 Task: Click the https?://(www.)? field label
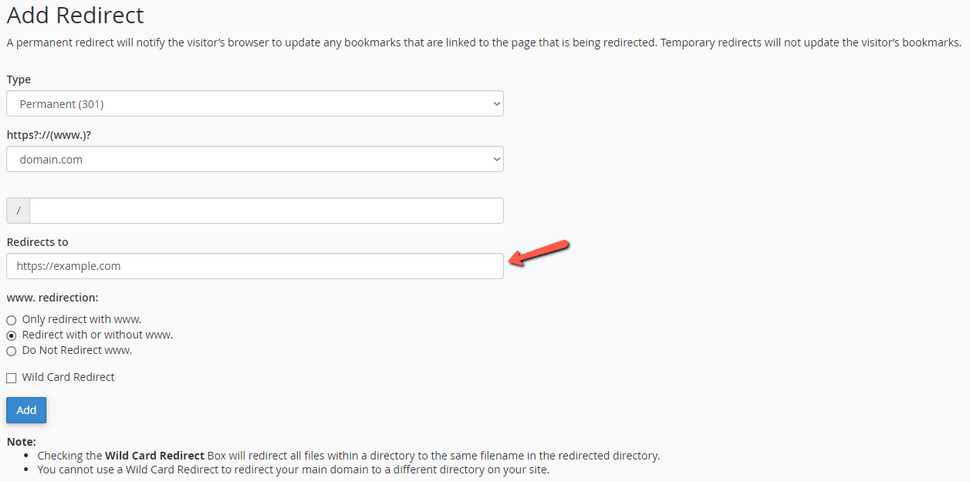tap(49, 134)
